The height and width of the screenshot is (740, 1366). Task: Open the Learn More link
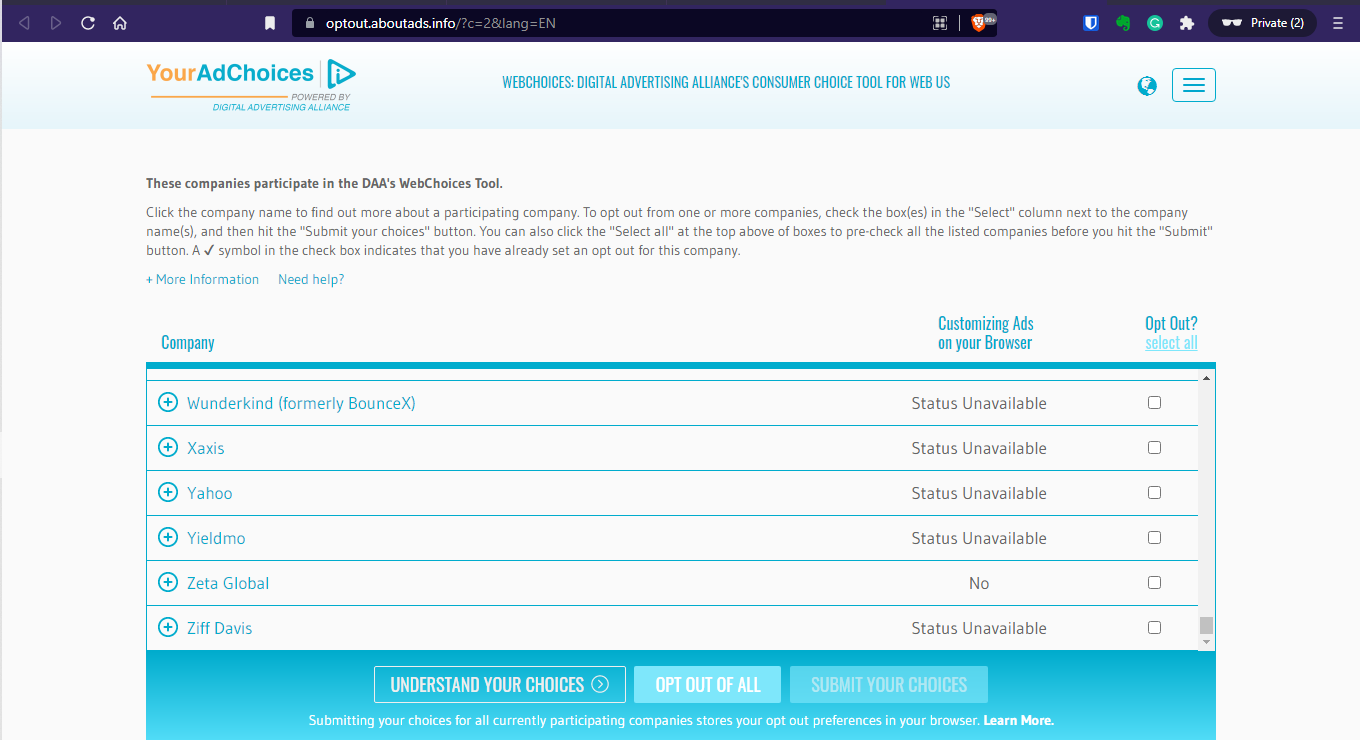pyautogui.click(x=1019, y=720)
